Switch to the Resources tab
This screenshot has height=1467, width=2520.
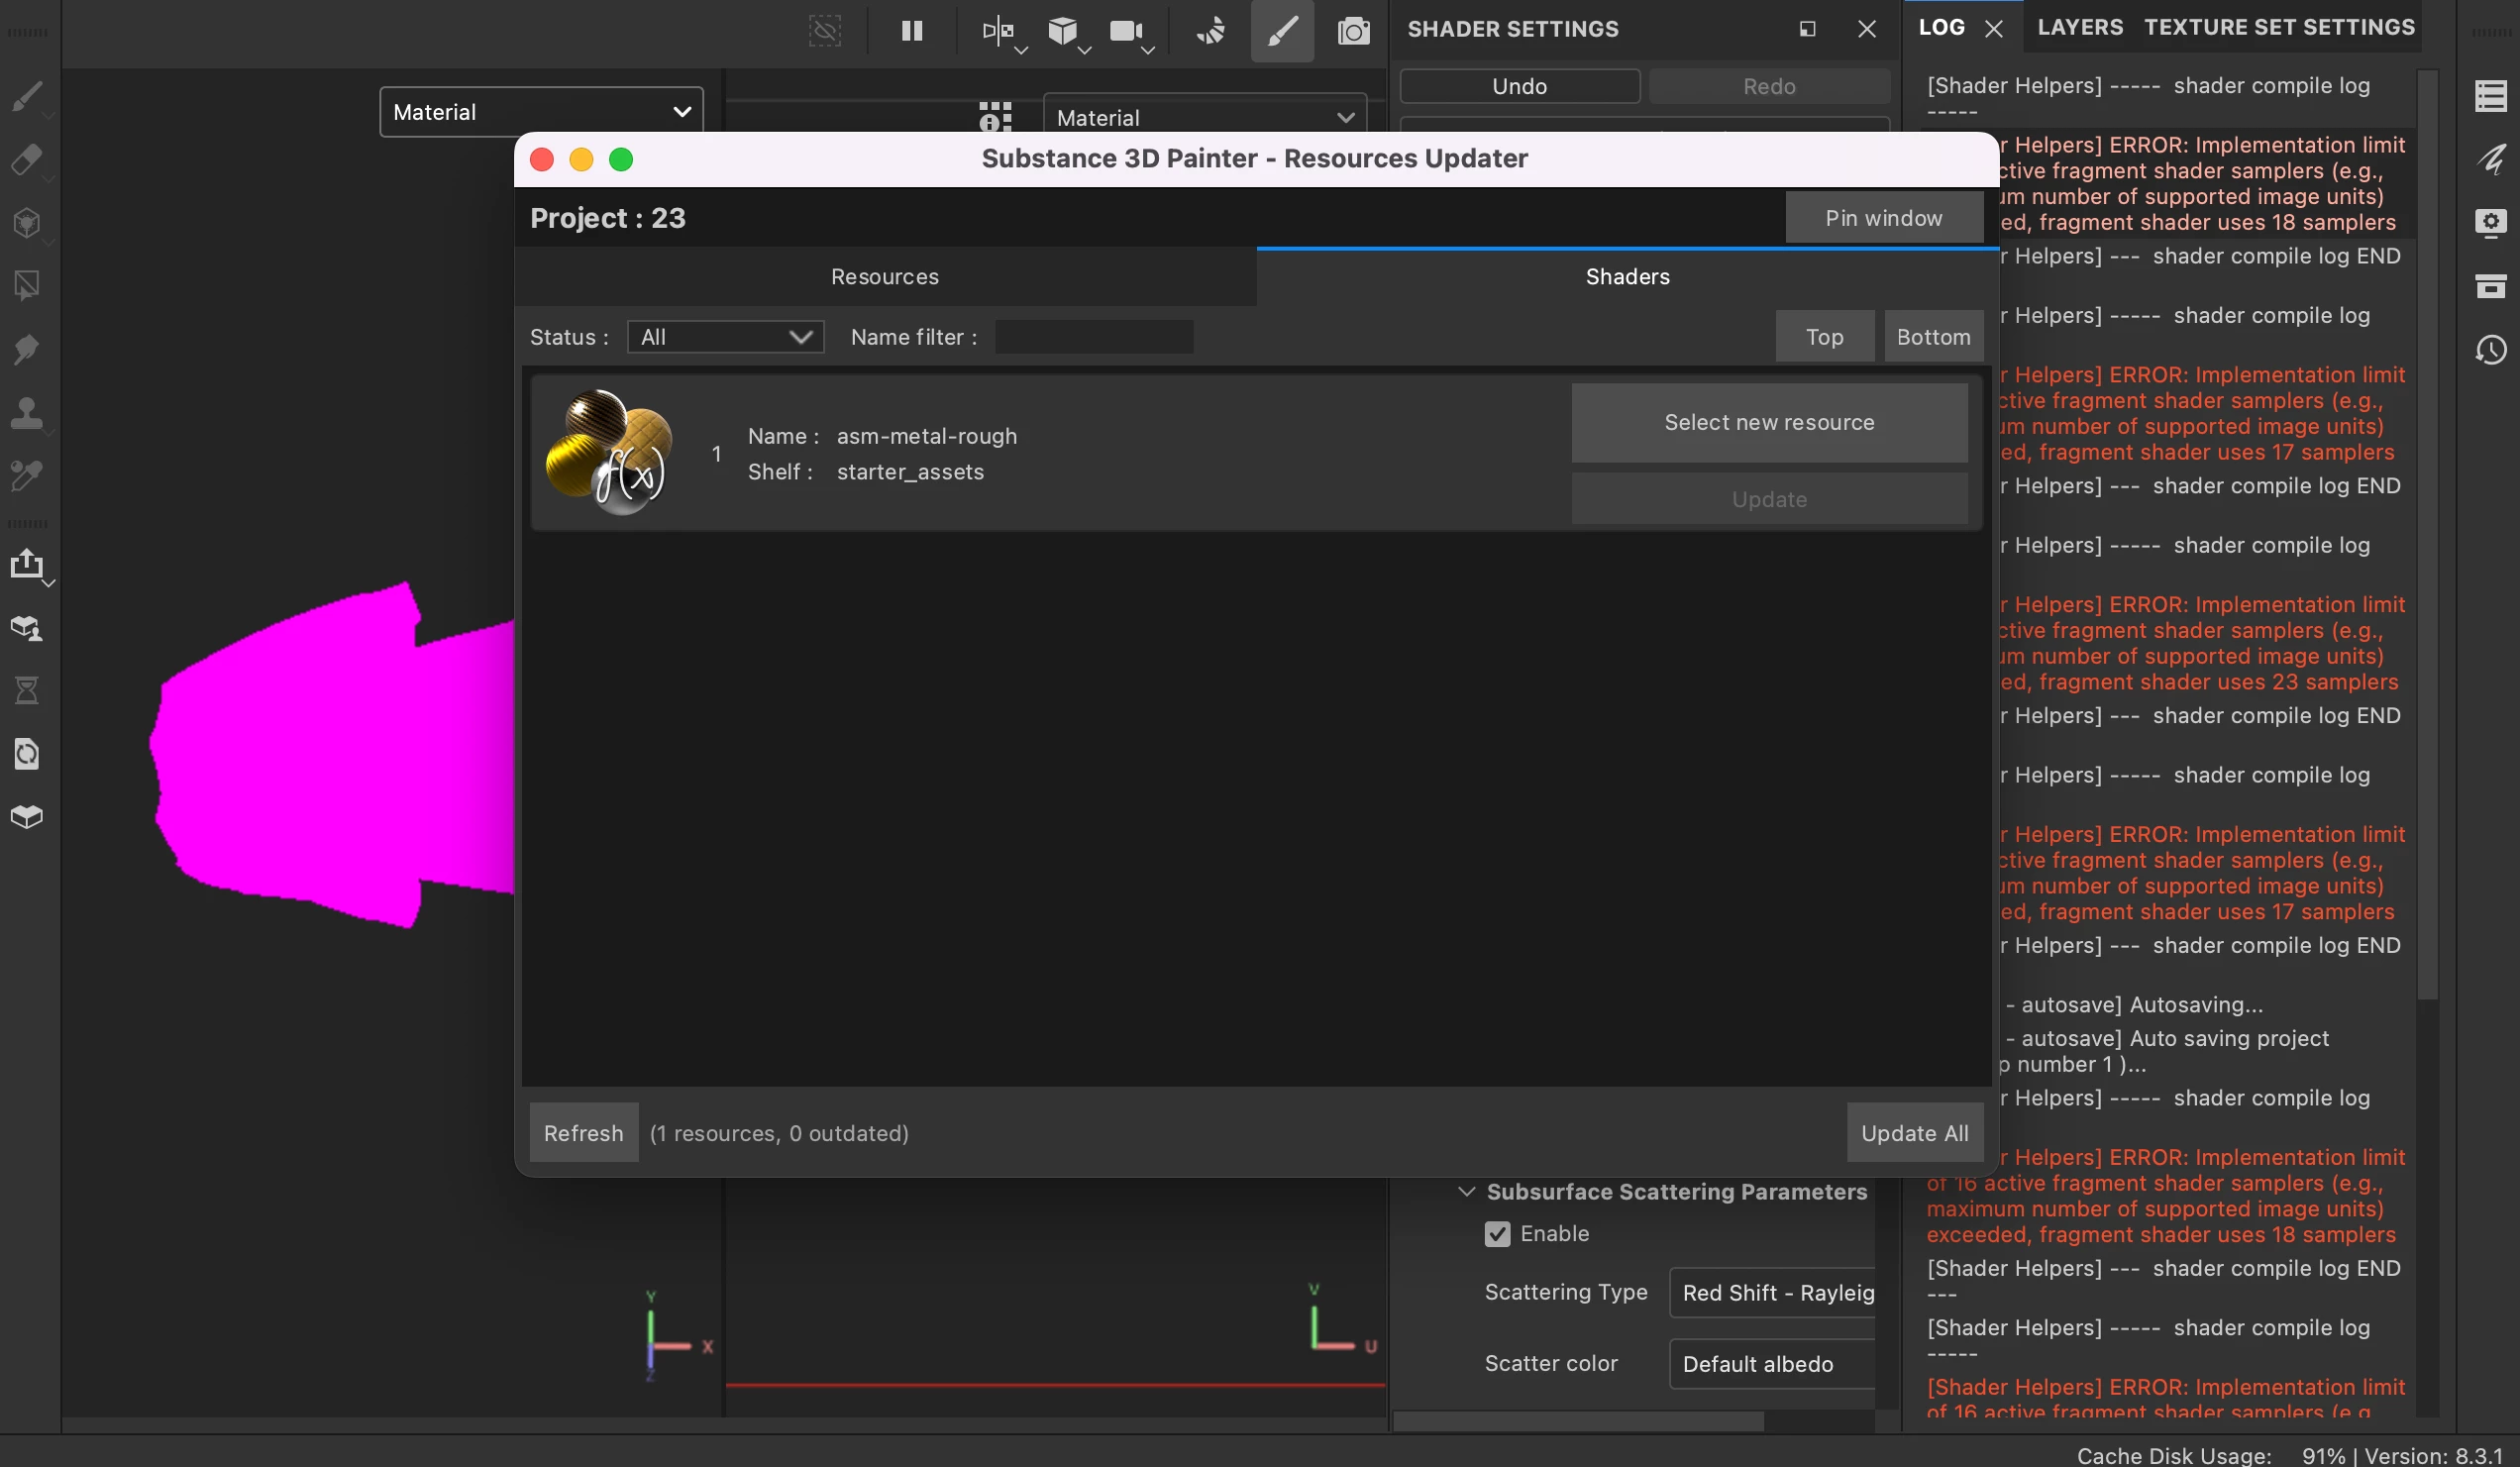884,277
